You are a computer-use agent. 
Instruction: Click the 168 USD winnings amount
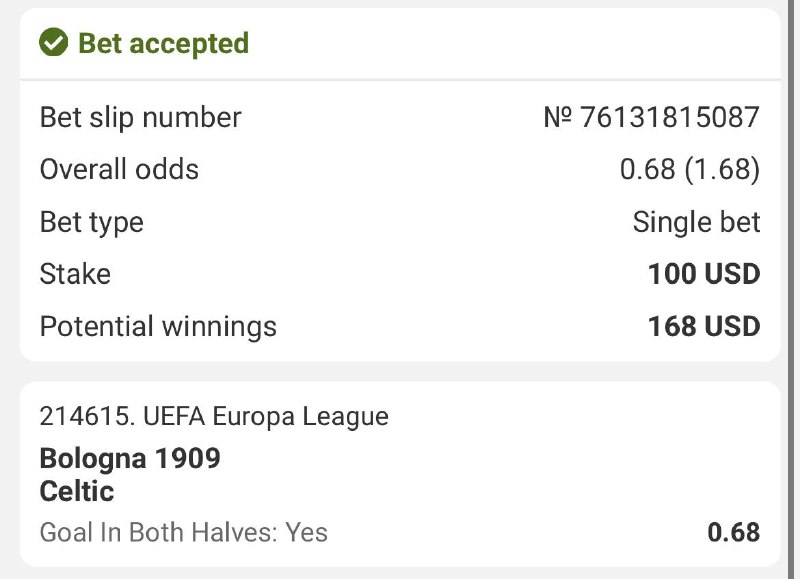click(703, 326)
